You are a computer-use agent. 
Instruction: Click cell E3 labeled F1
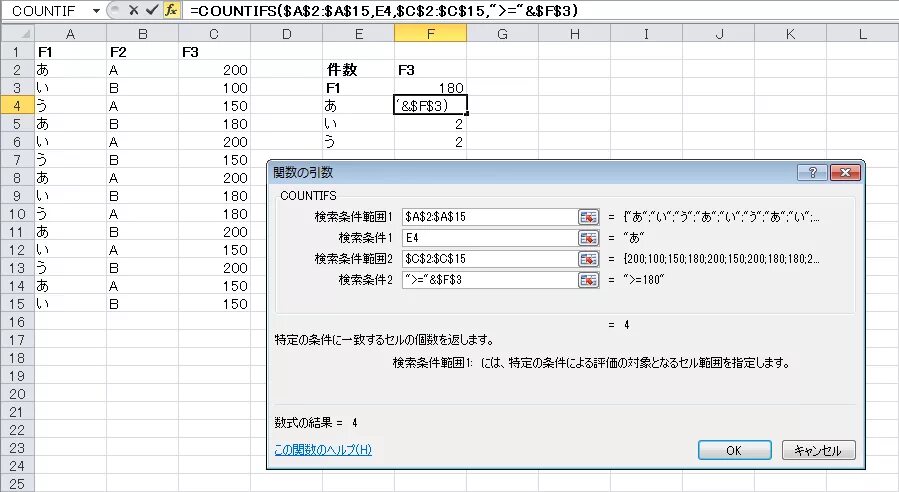pyautogui.click(x=358, y=88)
